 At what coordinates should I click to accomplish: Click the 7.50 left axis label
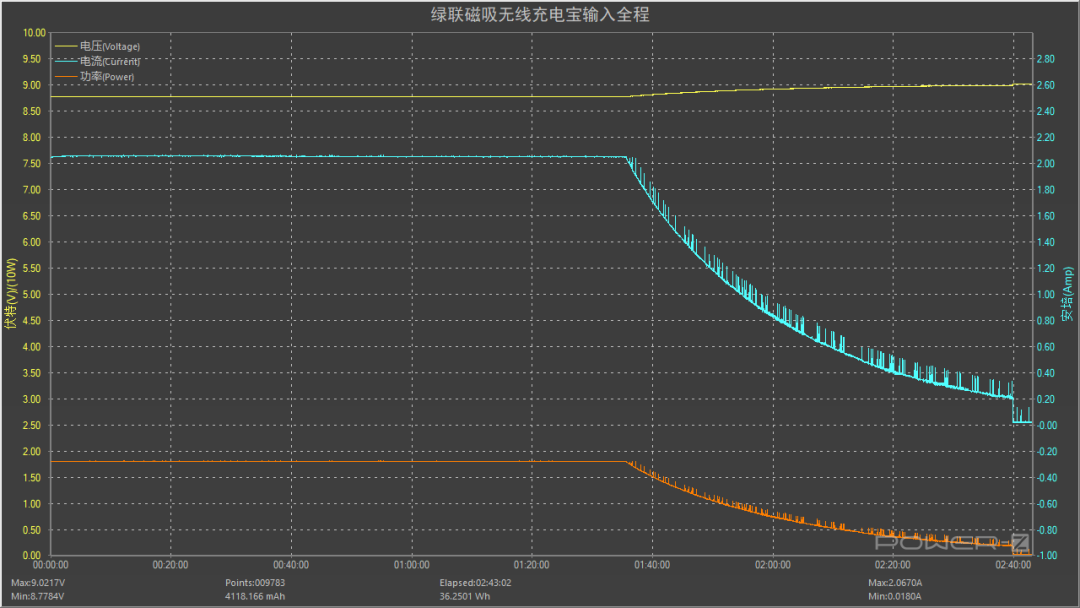pyautogui.click(x=32, y=163)
